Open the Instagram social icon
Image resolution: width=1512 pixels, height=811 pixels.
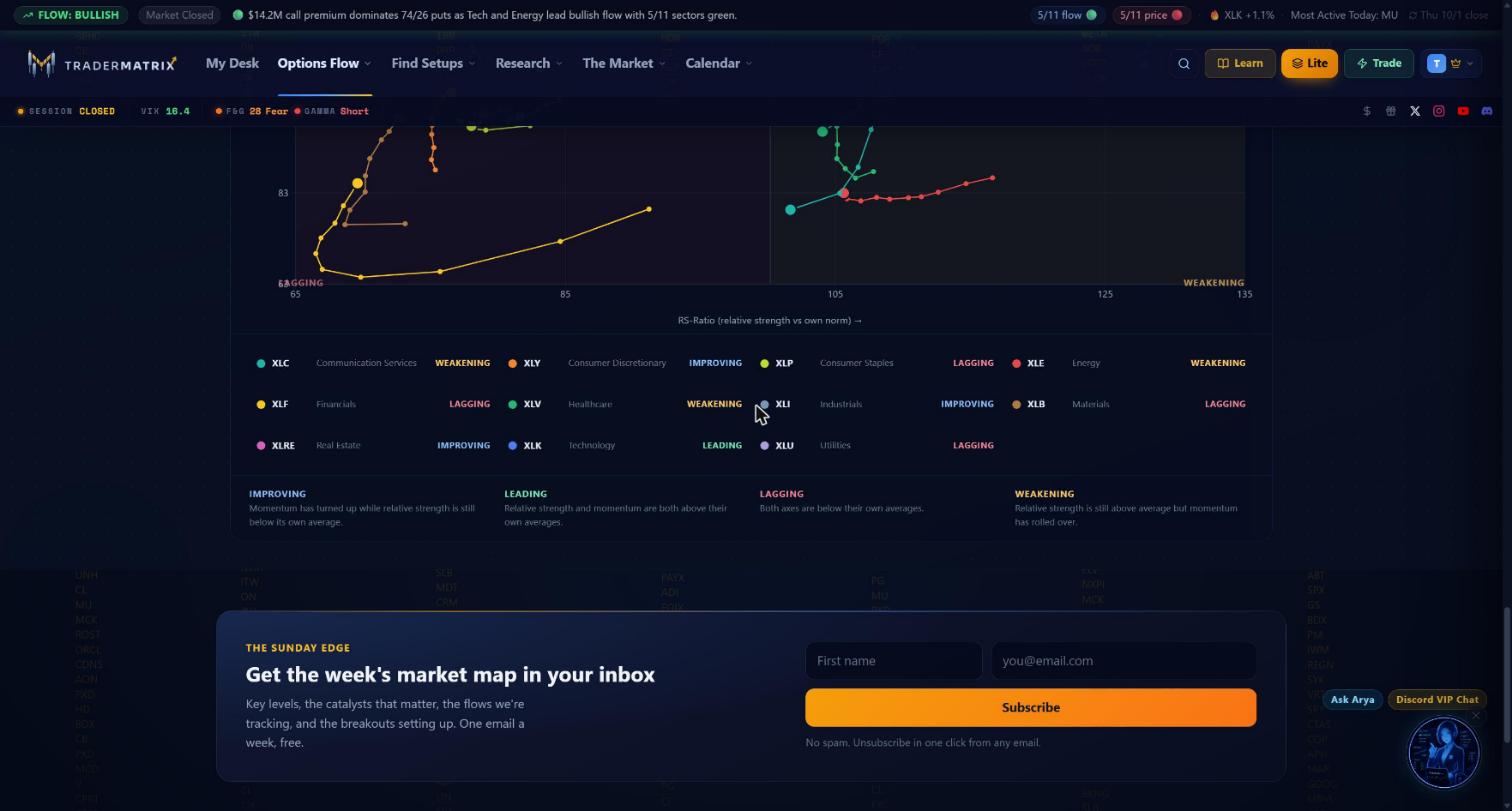[x=1439, y=111]
